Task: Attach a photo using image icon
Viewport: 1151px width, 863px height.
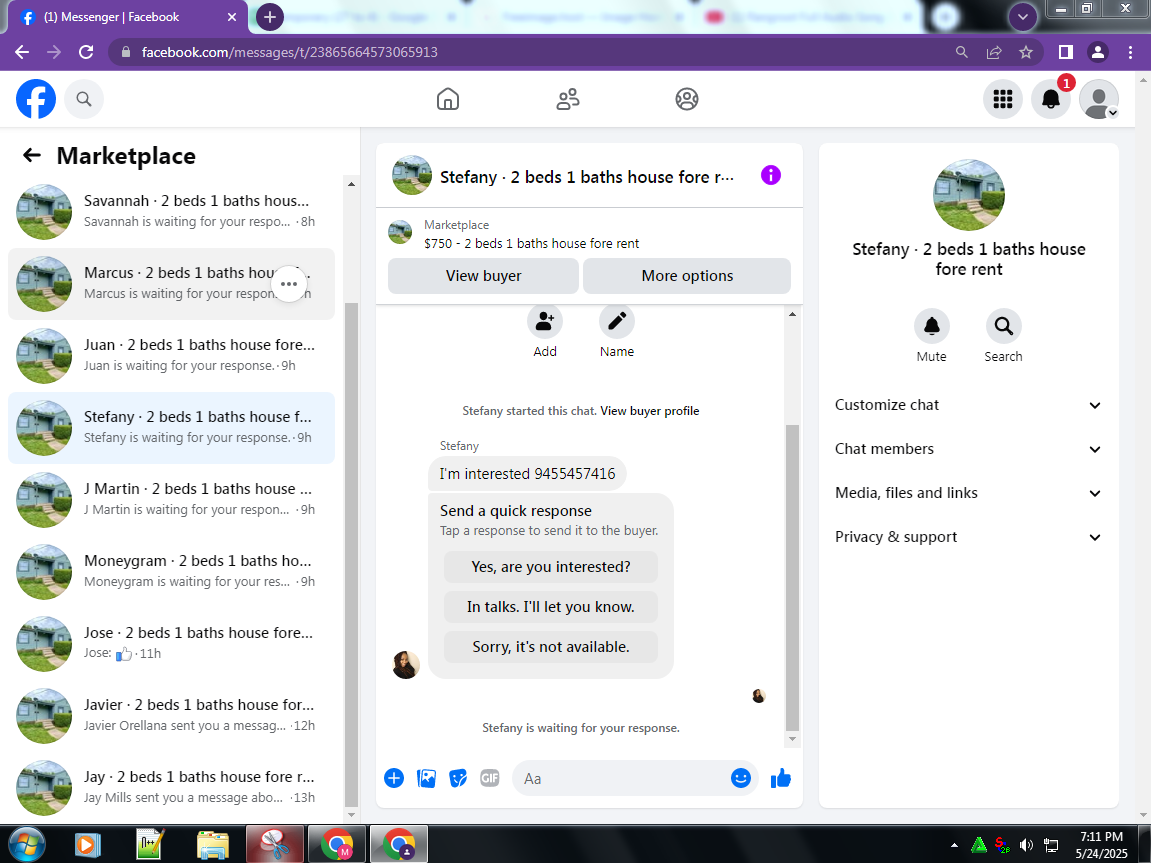Action: click(x=426, y=779)
